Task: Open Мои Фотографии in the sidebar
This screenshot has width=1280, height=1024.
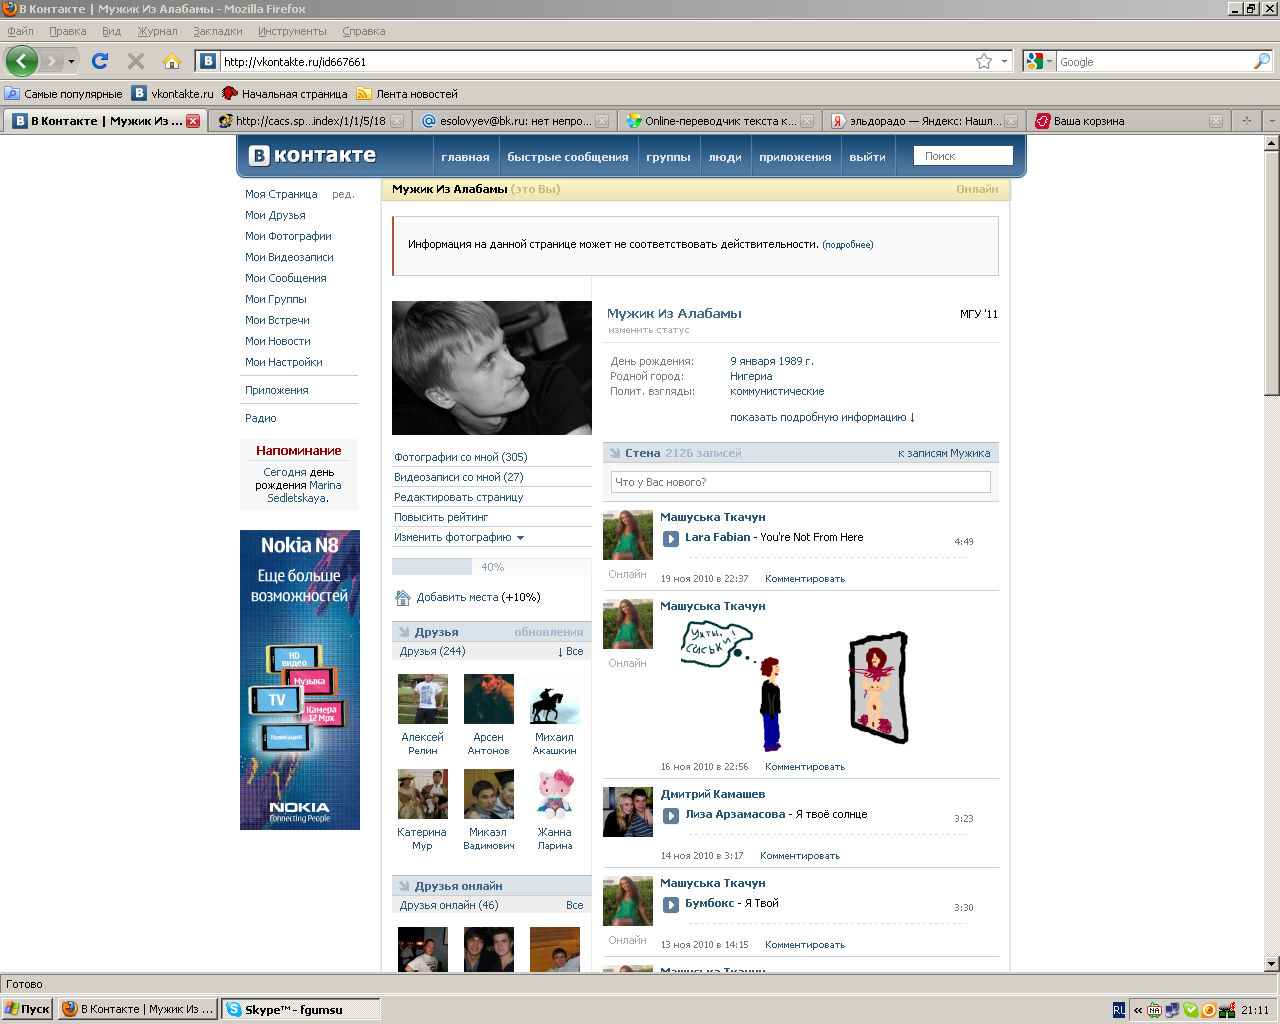Action: (288, 236)
